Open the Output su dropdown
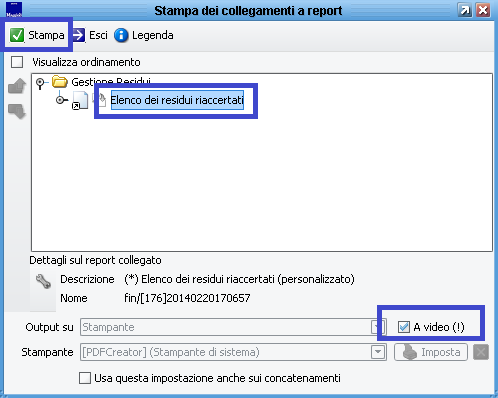The width and height of the screenshot is (498, 398). tap(377, 327)
